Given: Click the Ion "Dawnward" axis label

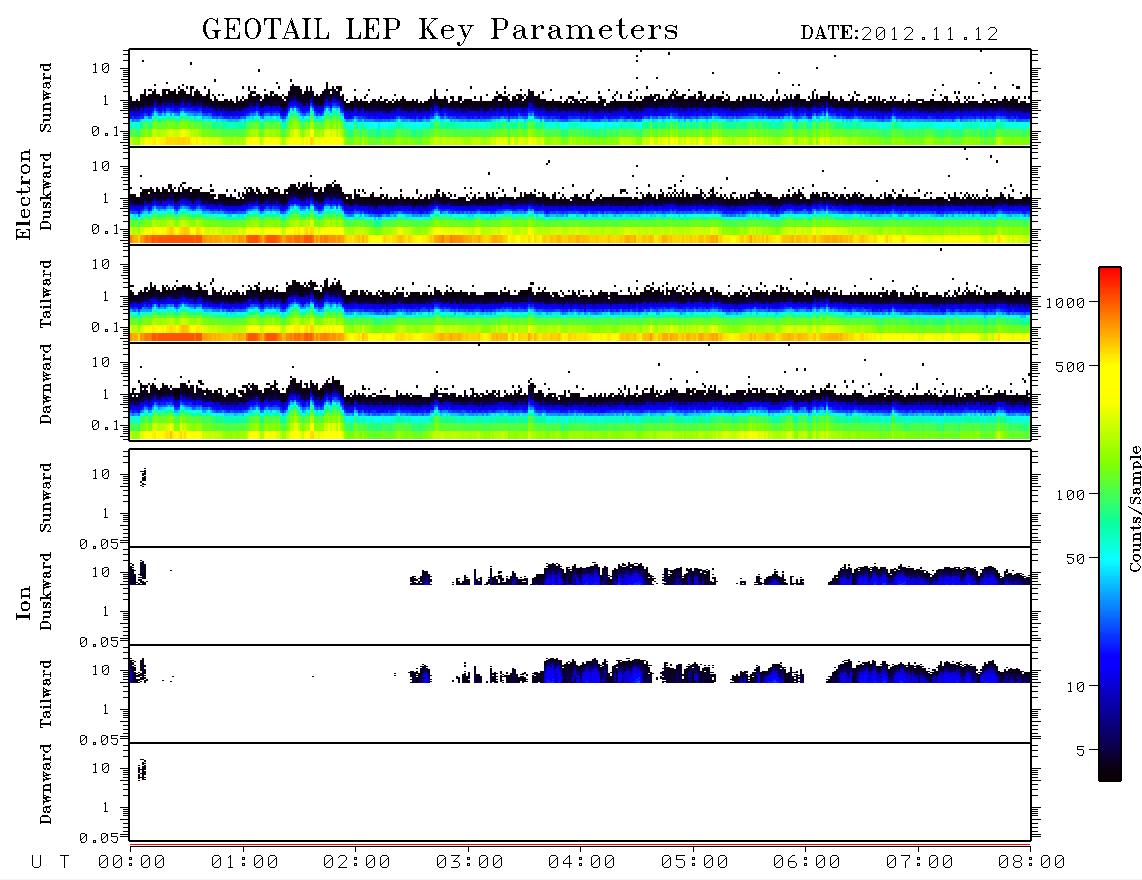Looking at the screenshot, I should (x=45, y=784).
